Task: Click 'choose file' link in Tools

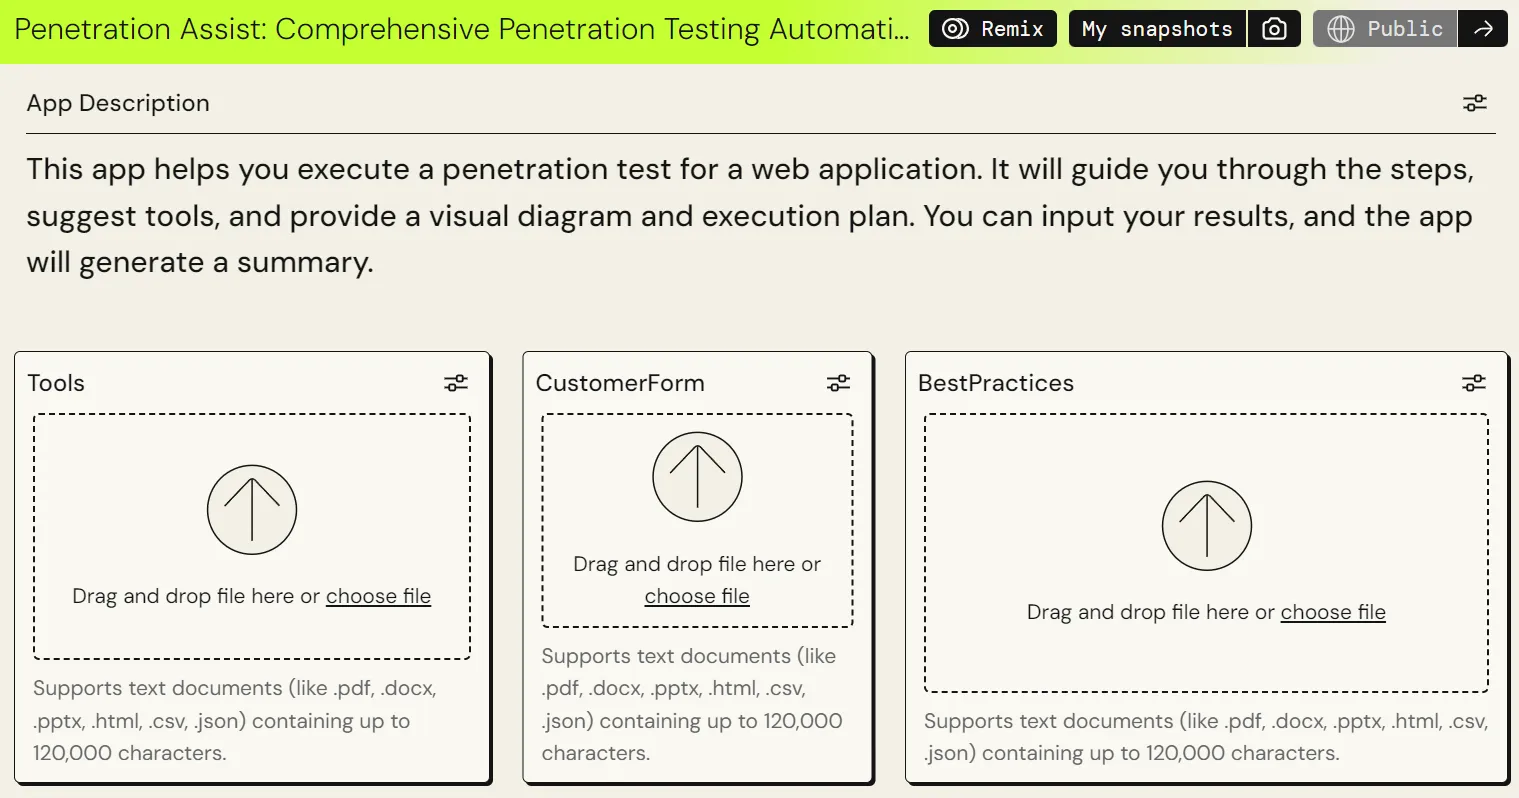Action: point(378,596)
